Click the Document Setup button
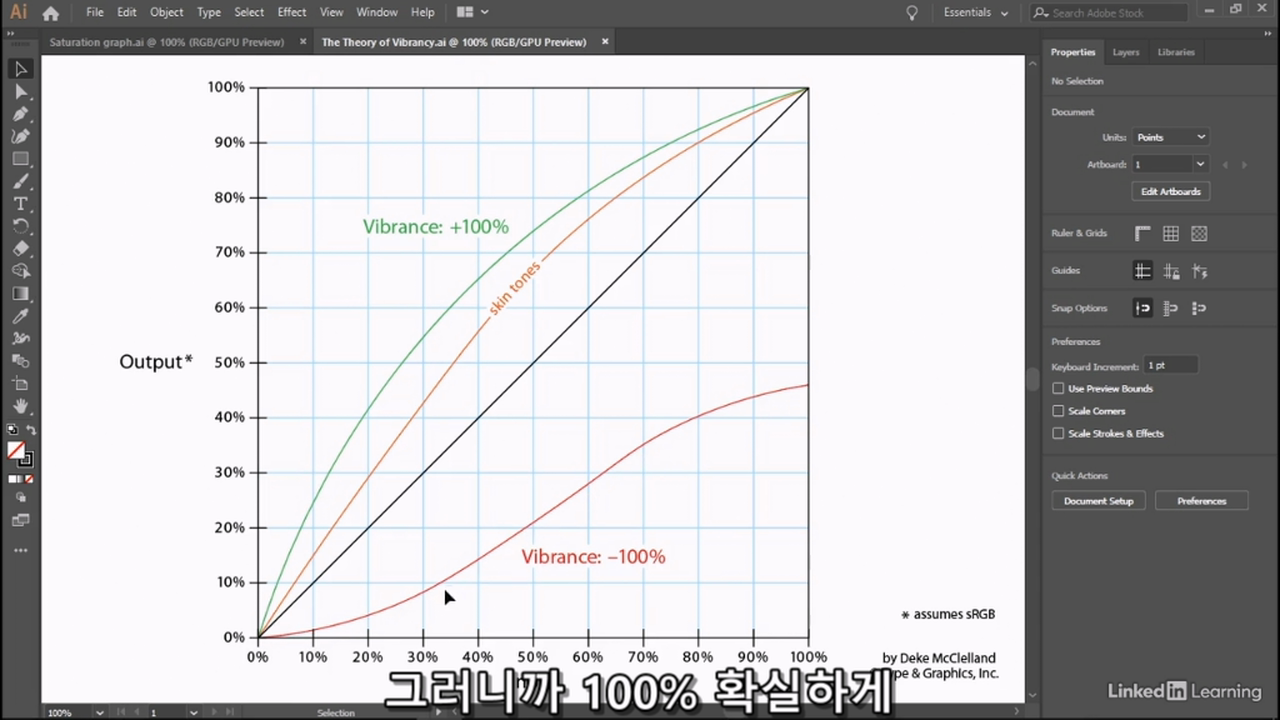This screenshot has height=720, width=1280. click(1098, 501)
